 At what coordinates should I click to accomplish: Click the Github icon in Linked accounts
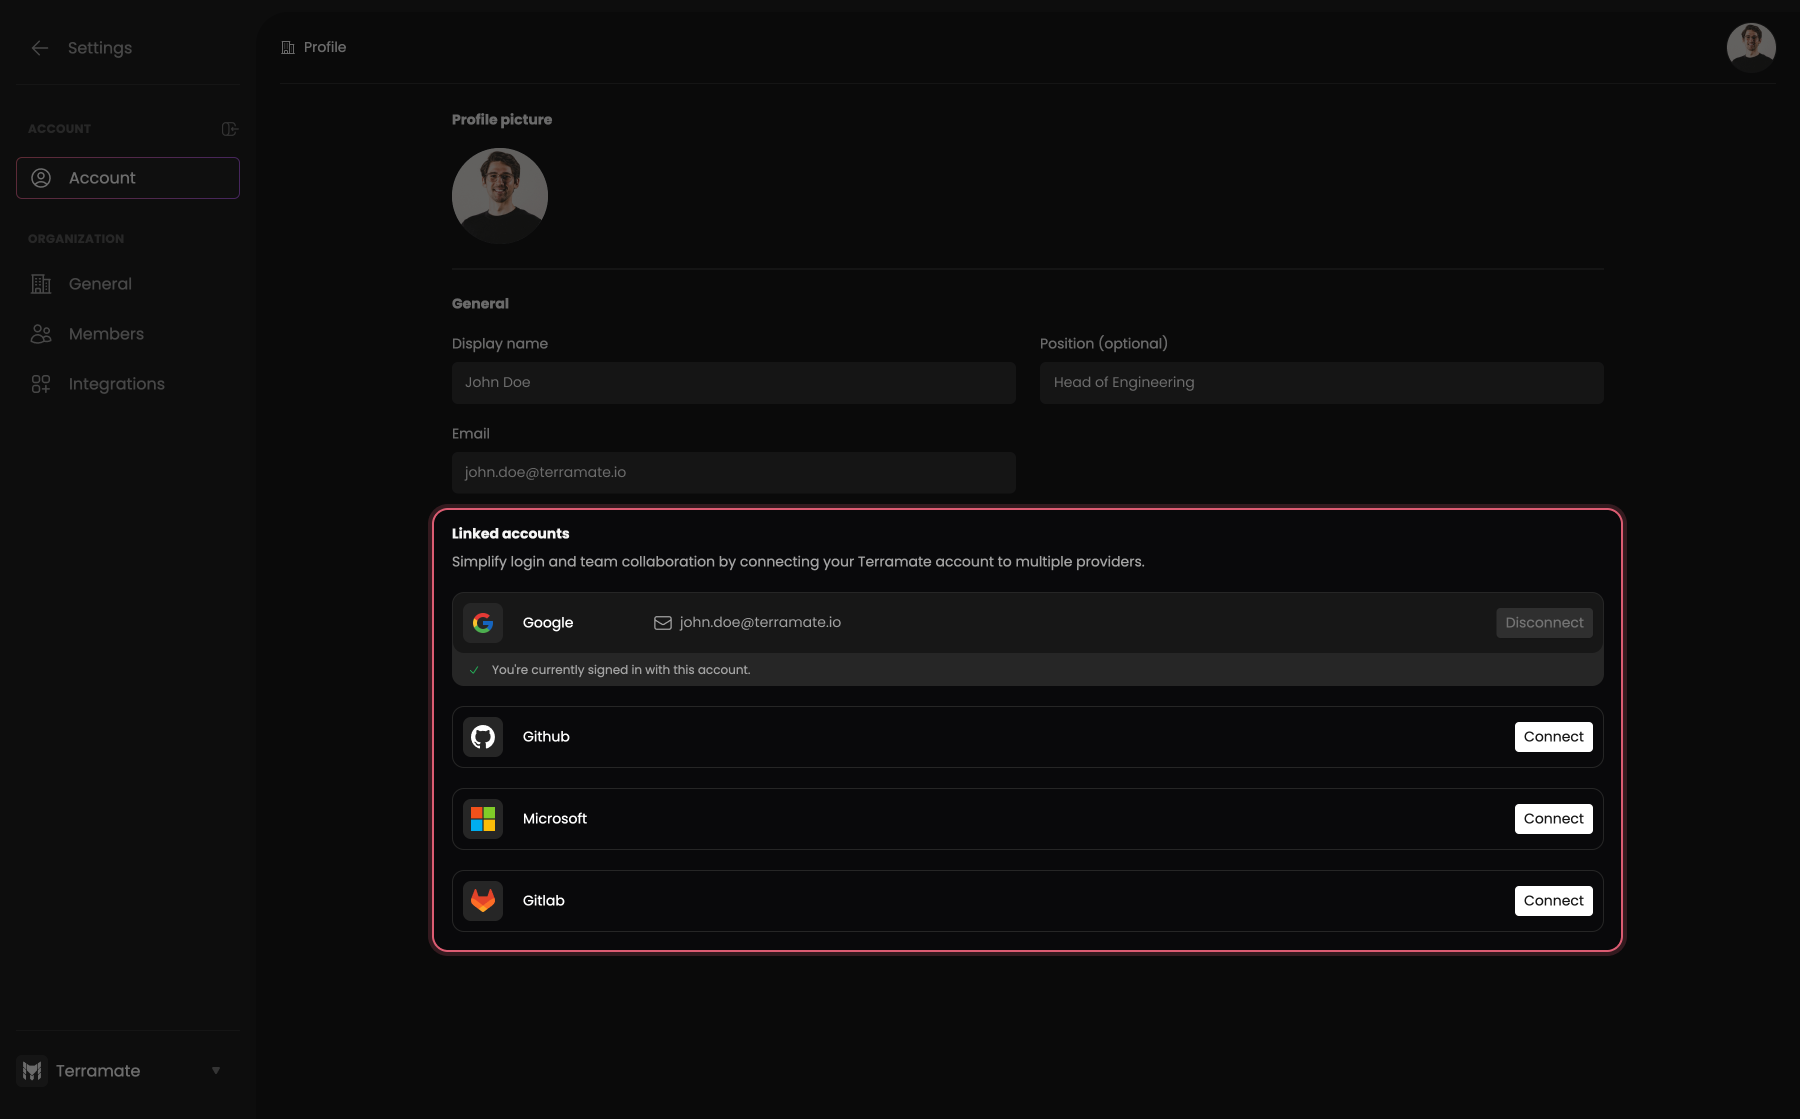[483, 736]
